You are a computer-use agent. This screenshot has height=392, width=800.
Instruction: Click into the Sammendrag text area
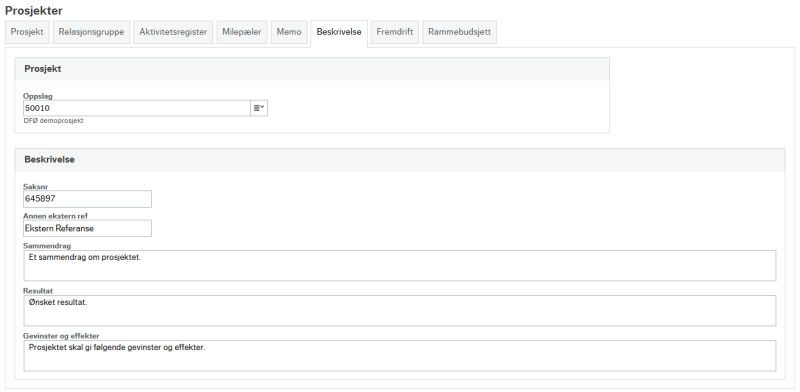point(399,265)
